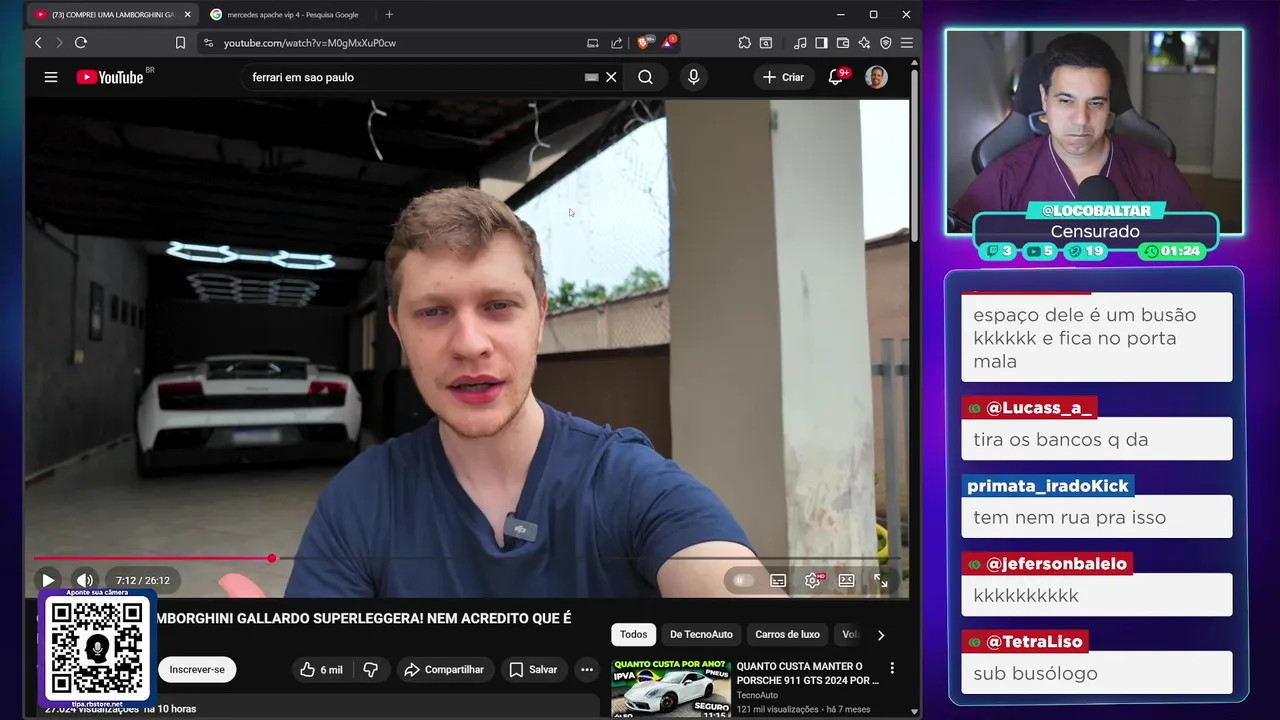Show more filter chips with arrow
Viewport: 1280px width, 720px height.
click(880, 634)
